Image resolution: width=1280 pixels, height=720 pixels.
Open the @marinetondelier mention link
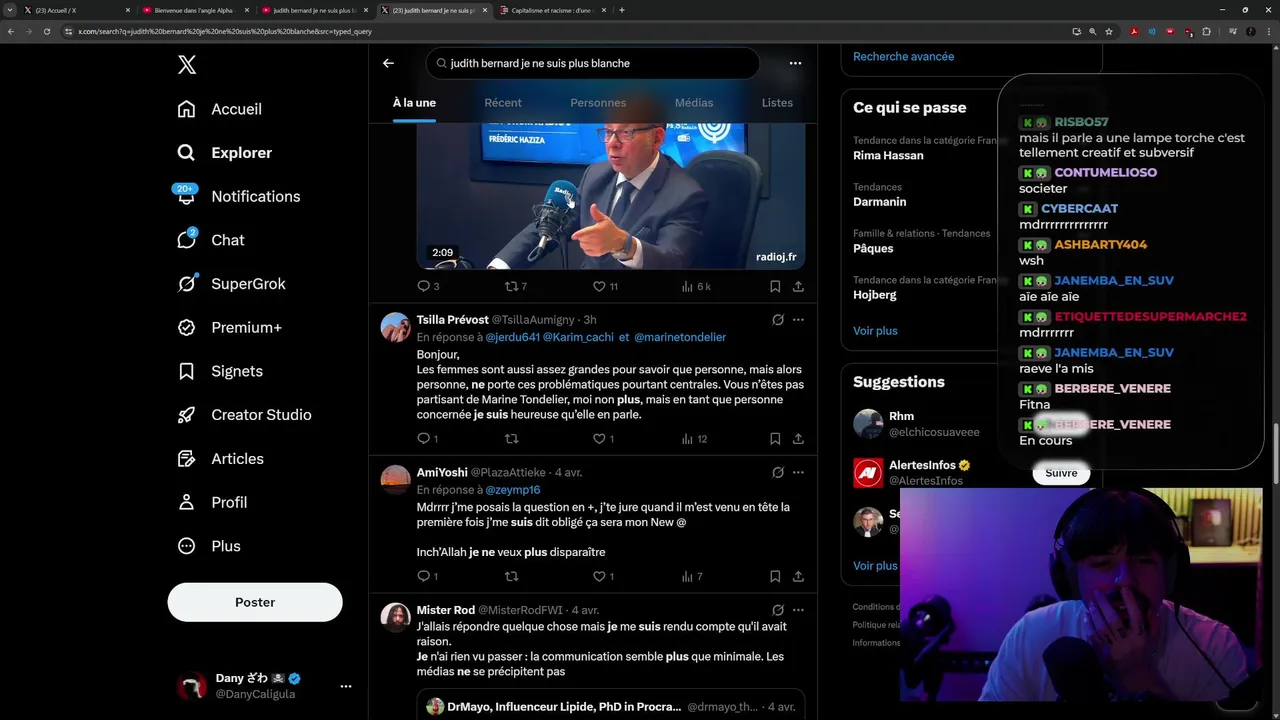680,338
